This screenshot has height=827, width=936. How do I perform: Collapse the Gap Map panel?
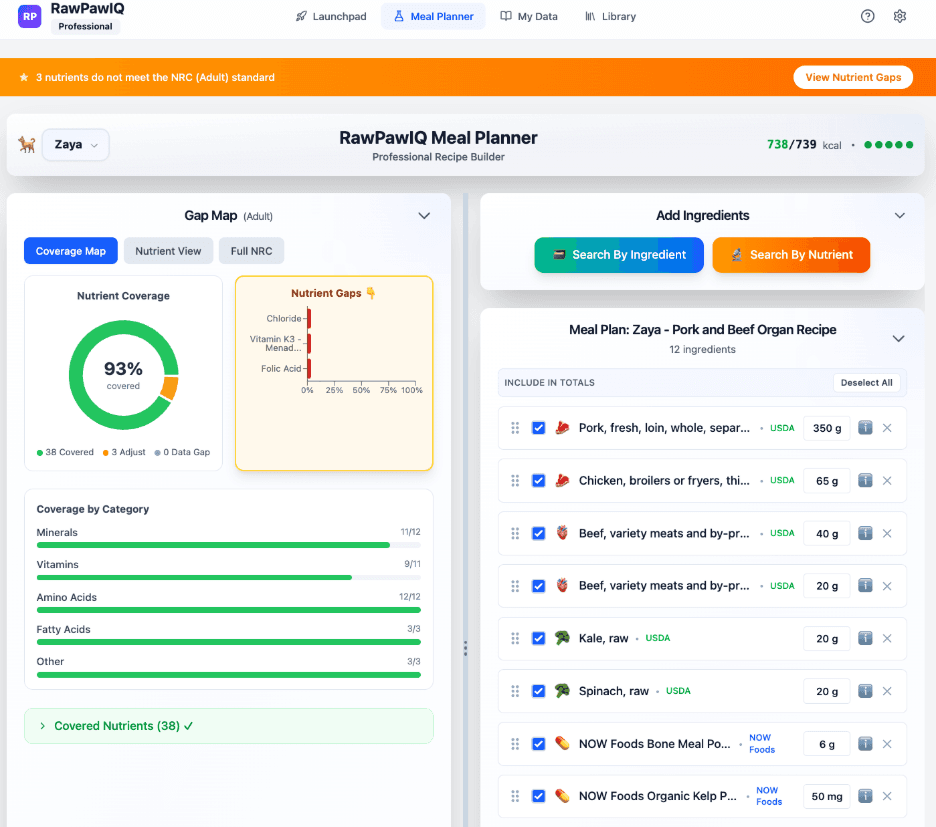[424, 216]
